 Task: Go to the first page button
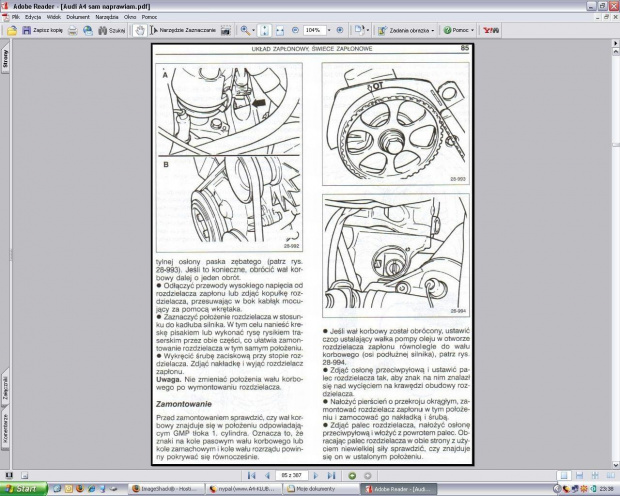(250, 475)
